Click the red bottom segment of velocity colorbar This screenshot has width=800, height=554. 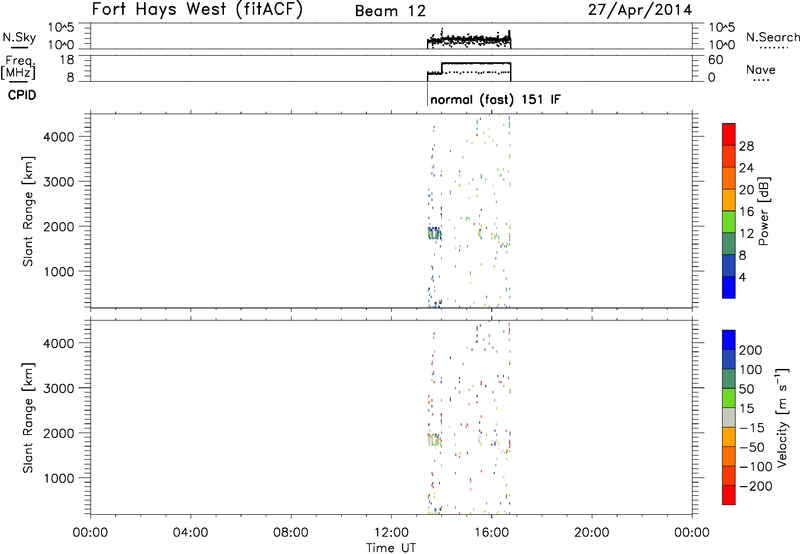click(x=729, y=495)
